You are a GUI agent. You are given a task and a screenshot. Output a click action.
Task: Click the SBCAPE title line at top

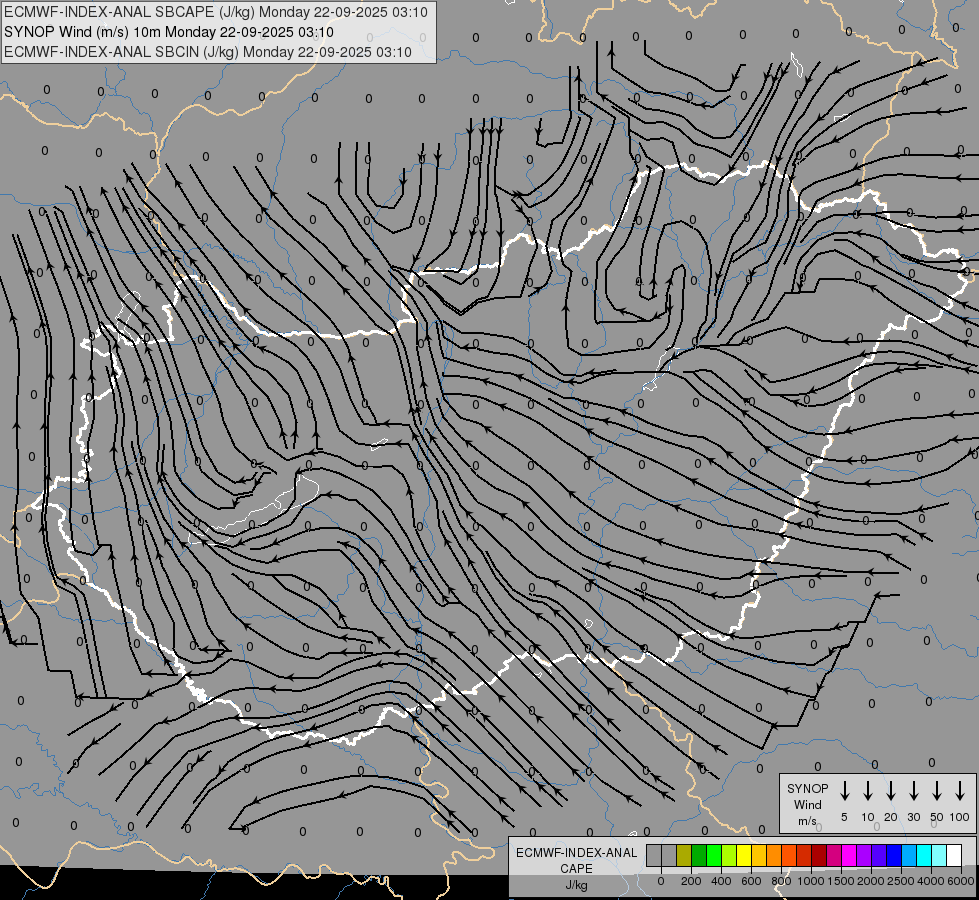point(215,12)
